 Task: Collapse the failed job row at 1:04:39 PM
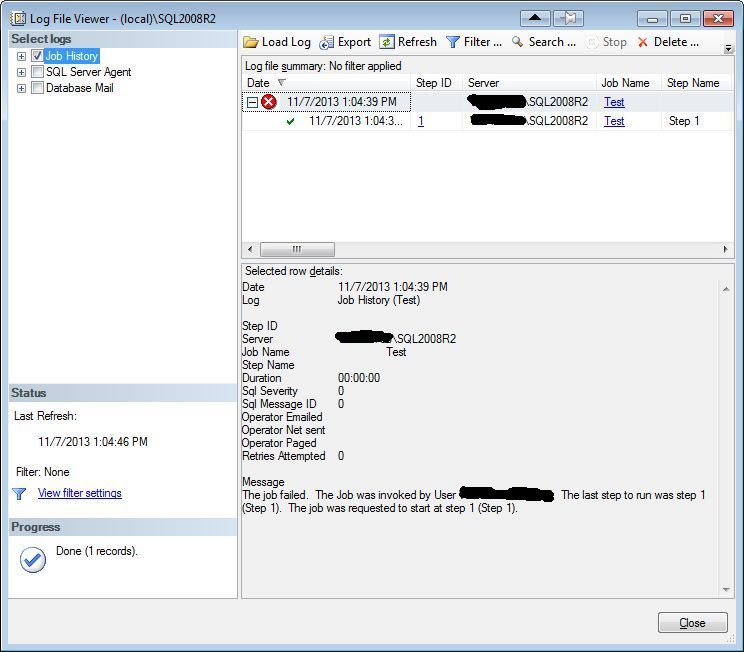coord(252,102)
